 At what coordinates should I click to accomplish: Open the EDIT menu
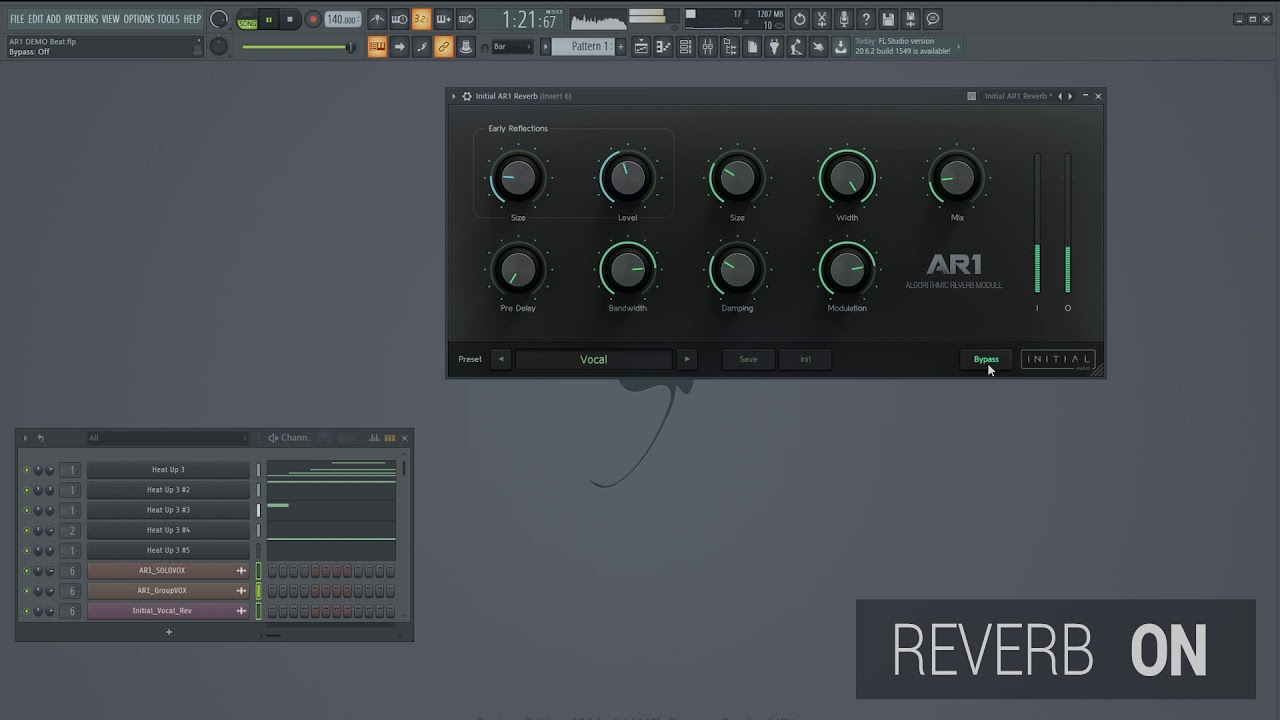pos(36,19)
